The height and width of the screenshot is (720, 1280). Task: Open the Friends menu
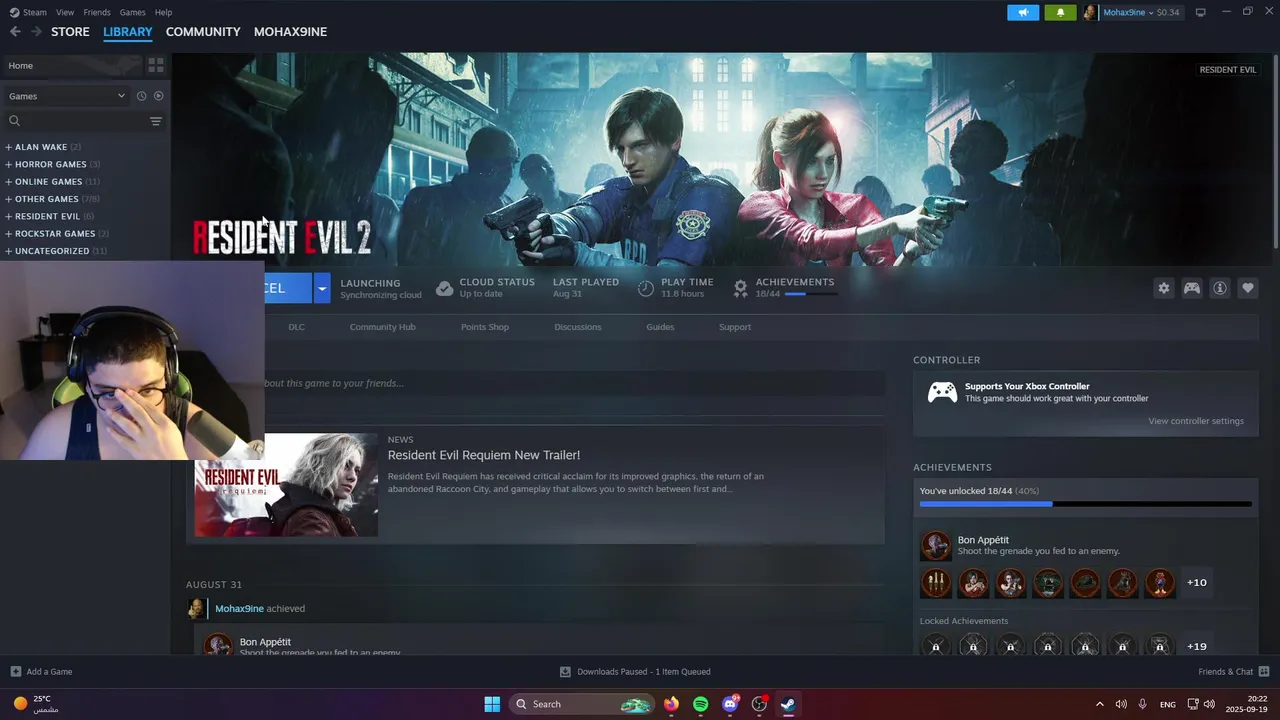coord(97,12)
